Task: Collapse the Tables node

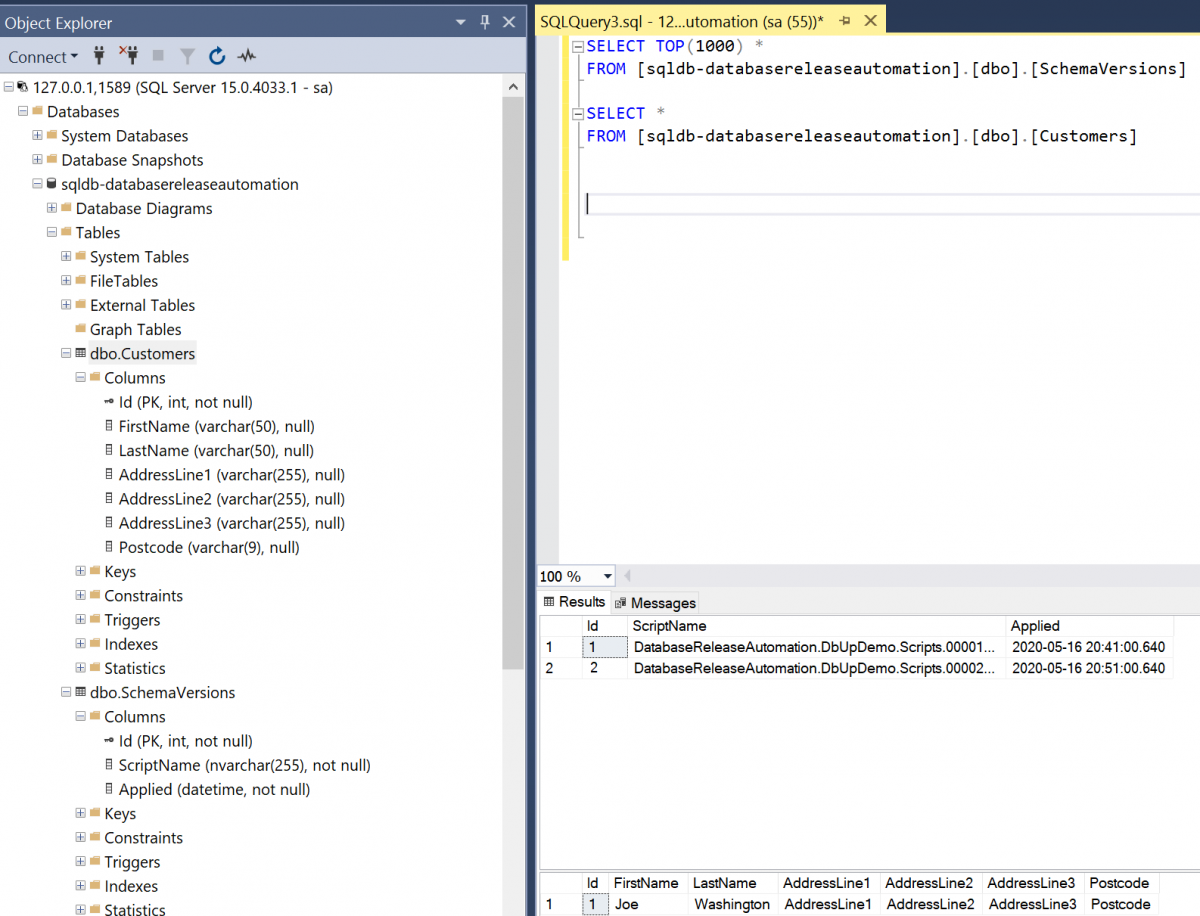Action: (50, 232)
